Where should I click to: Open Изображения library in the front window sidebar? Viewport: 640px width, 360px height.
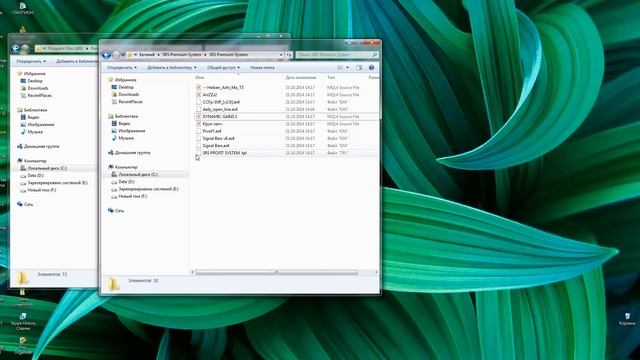pyautogui.click(x=131, y=131)
